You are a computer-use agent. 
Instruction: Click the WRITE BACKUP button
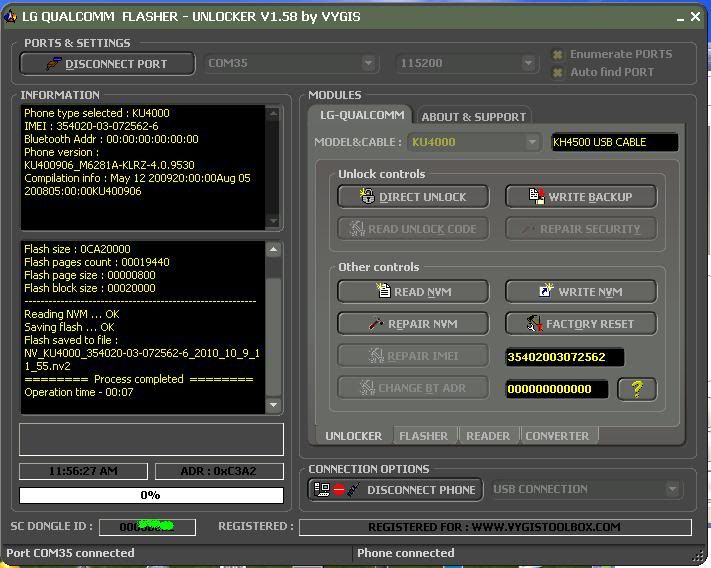(x=581, y=196)
